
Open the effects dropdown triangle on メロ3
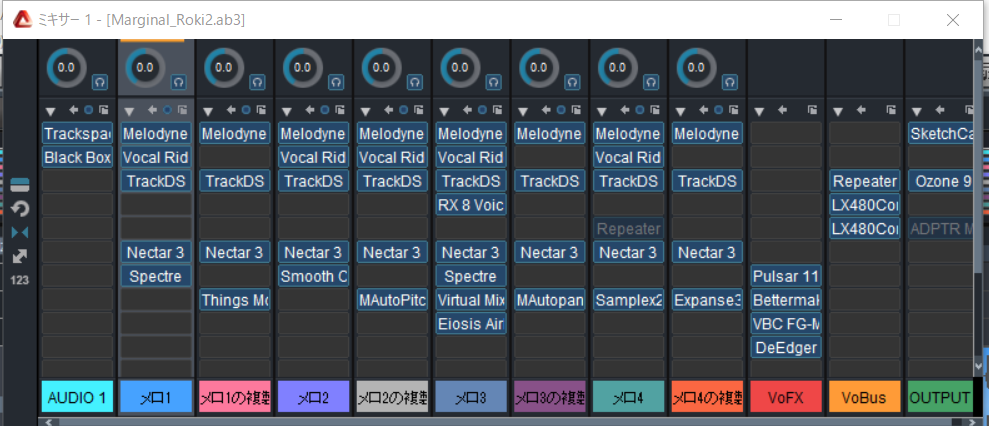(x=444, y=112)
